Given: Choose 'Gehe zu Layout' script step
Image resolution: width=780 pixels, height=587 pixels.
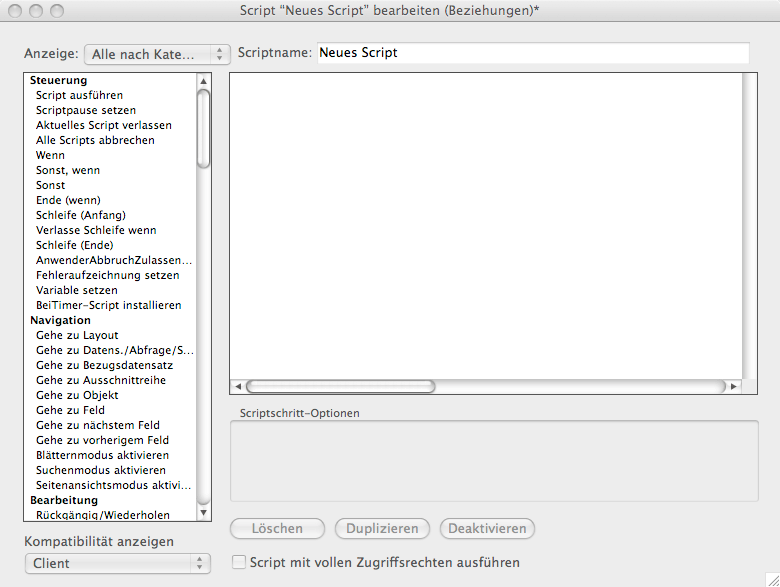Looking at the screenshot, I should [77, 335].
